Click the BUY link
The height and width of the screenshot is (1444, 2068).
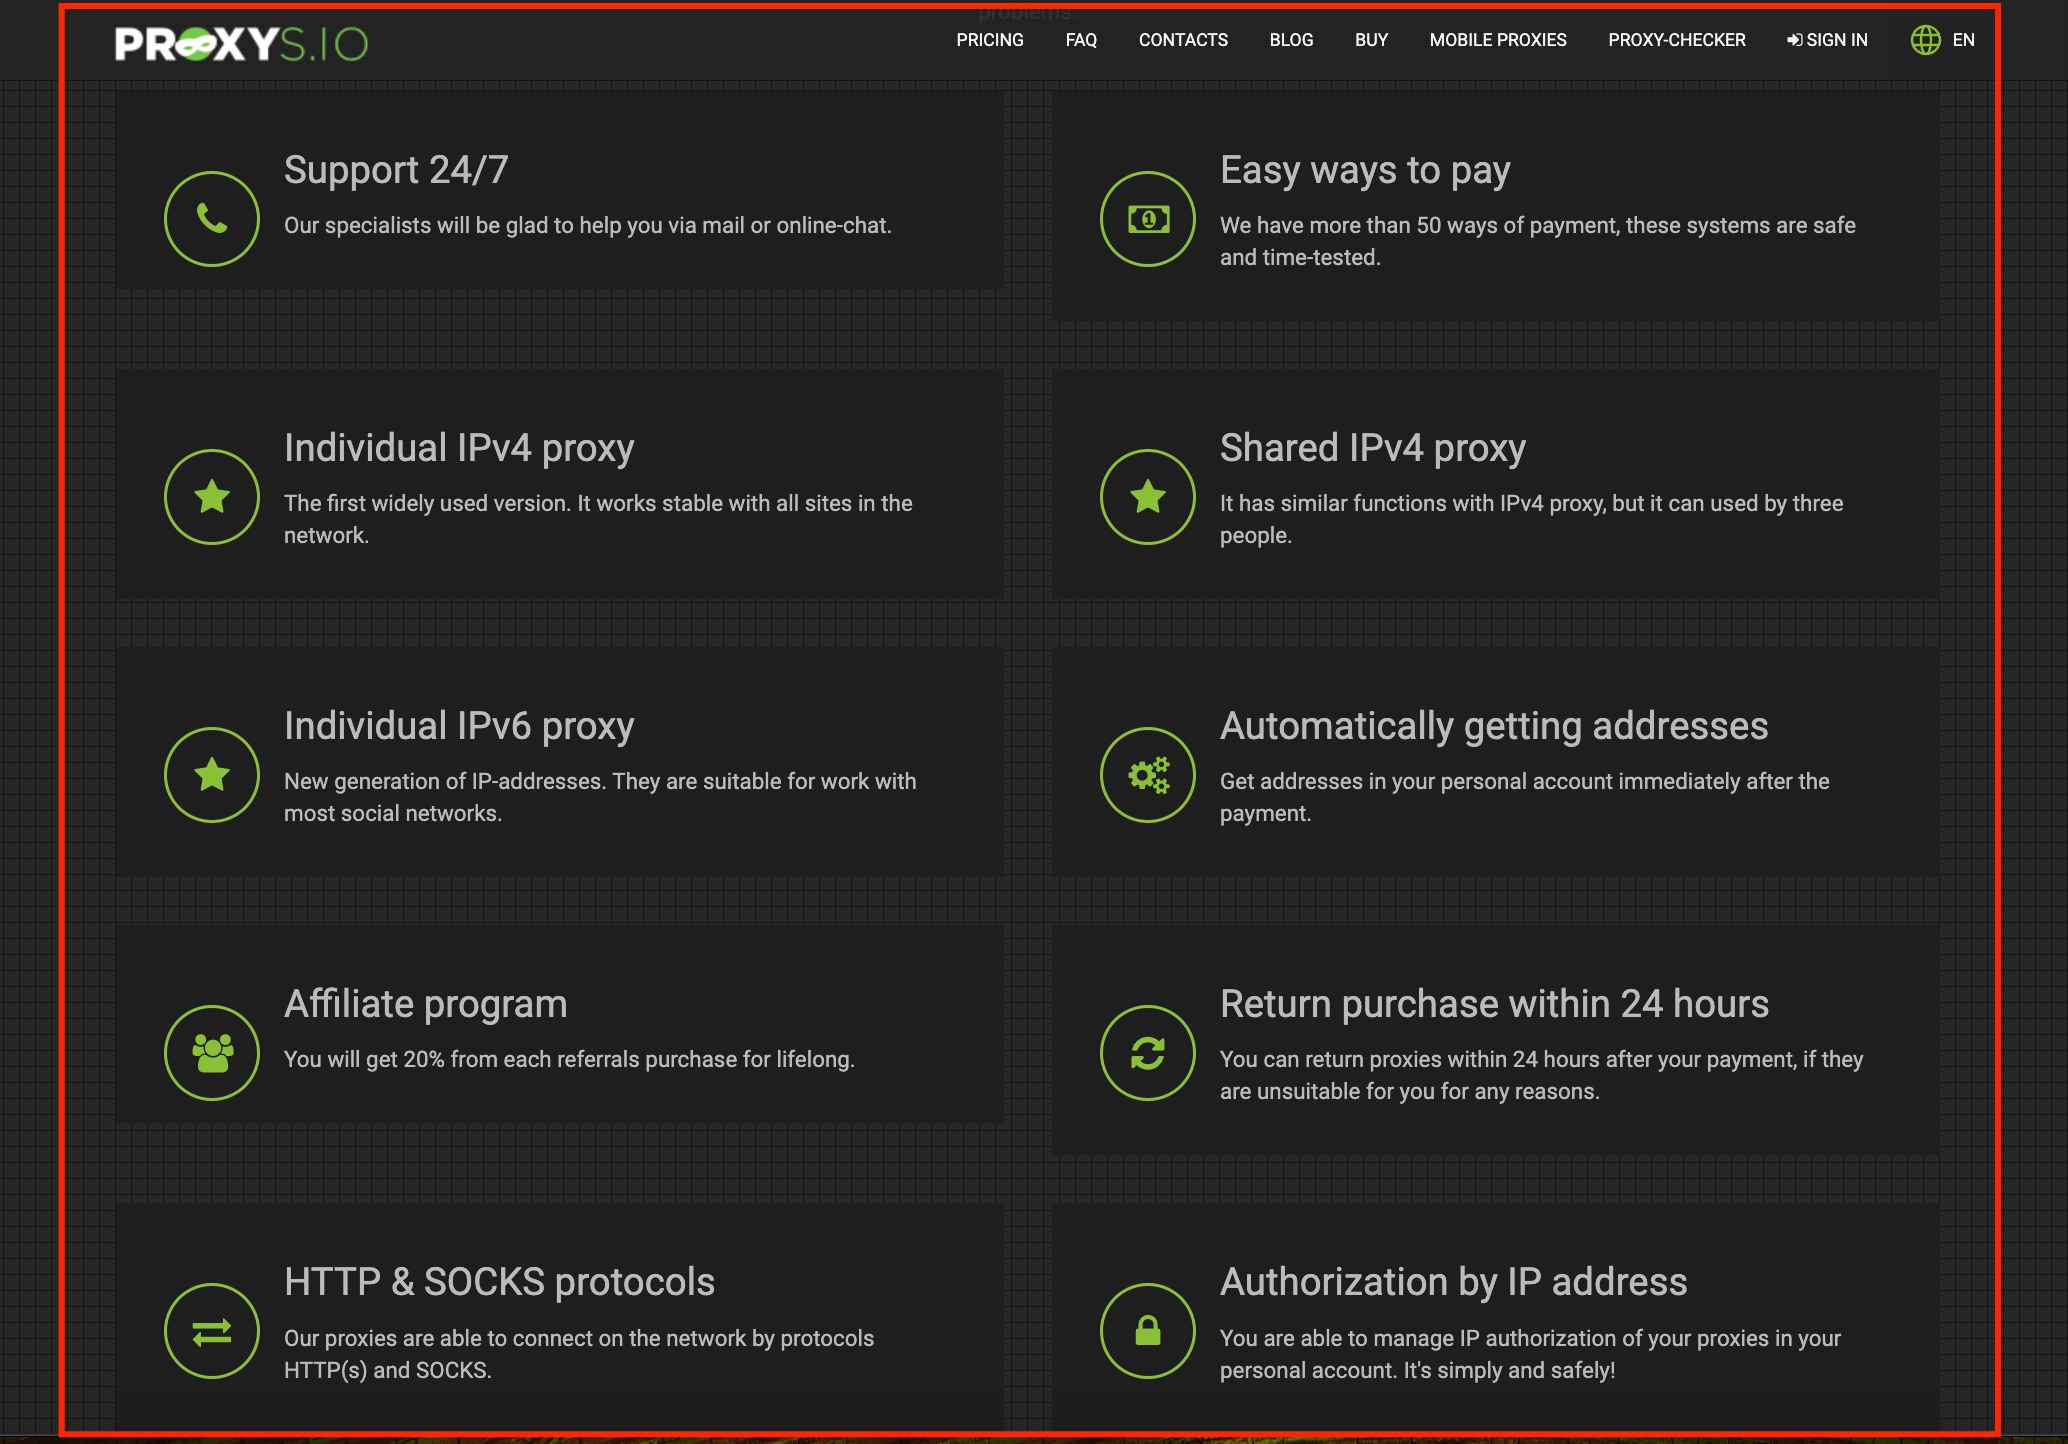tap(1370, 39)
